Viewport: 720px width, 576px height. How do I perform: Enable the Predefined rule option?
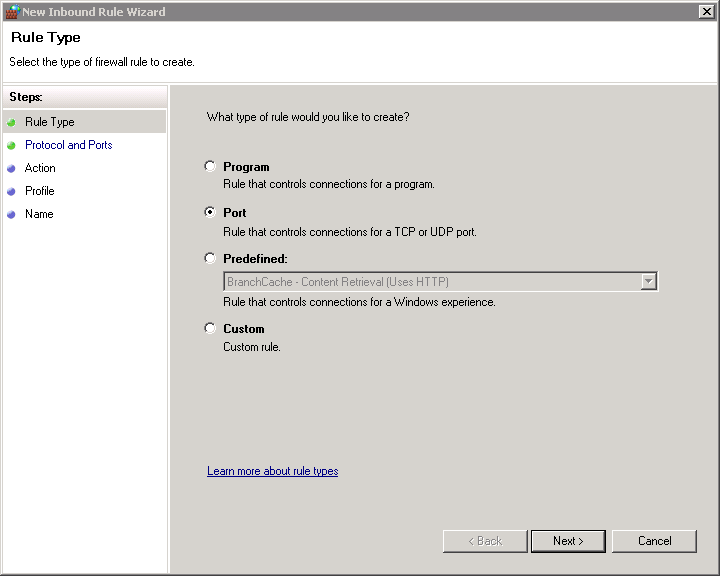pos(210,259)
